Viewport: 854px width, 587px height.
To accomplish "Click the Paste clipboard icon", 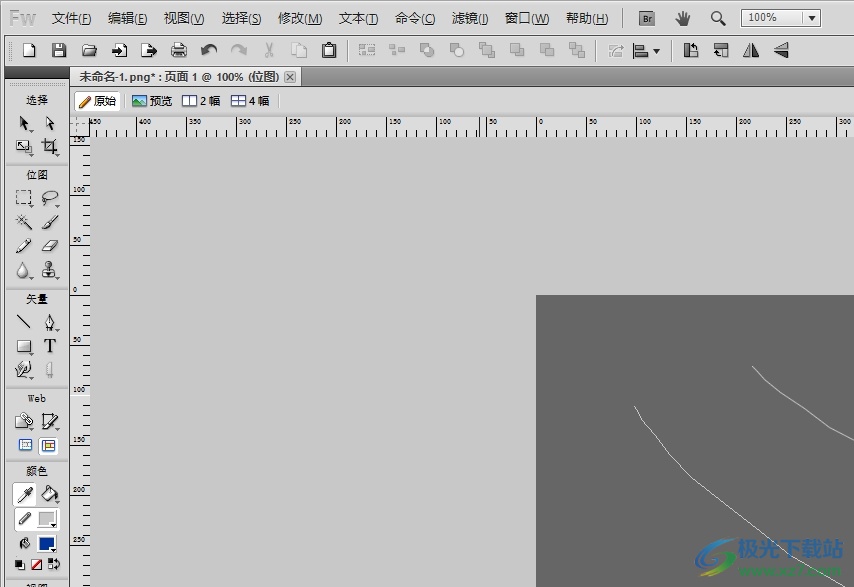I will pos(329,51).
